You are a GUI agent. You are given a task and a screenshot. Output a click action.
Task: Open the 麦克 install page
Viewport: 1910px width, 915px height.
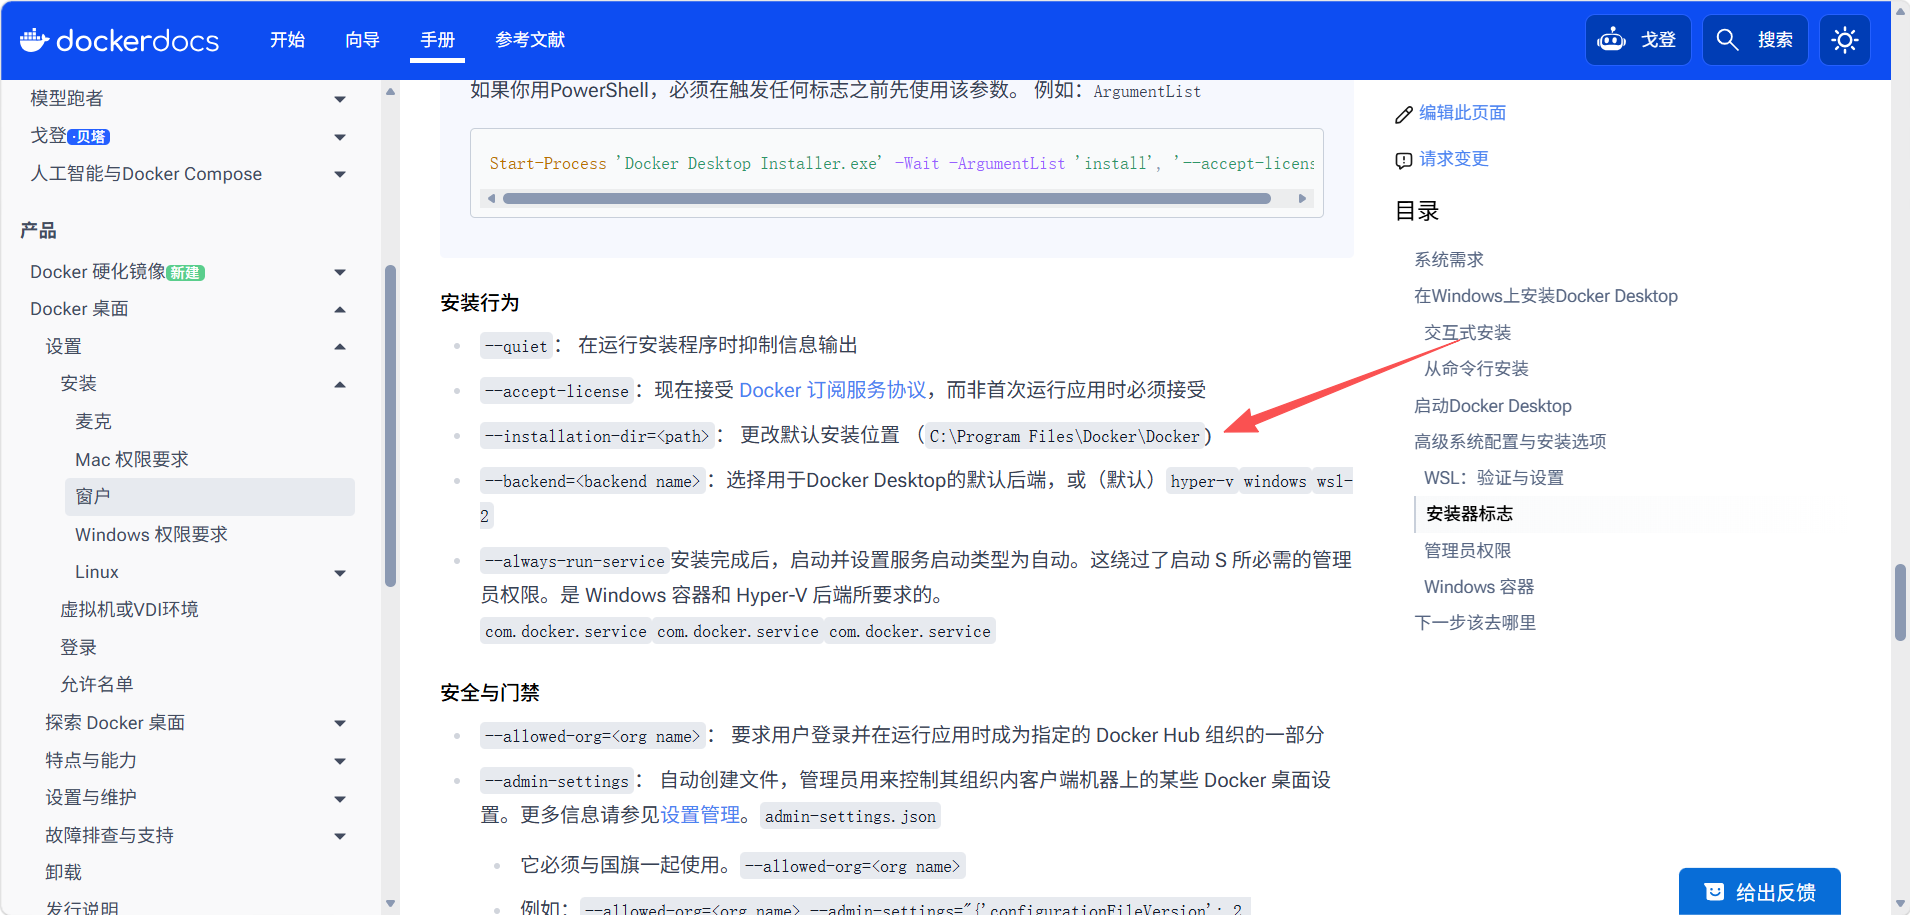93,422
